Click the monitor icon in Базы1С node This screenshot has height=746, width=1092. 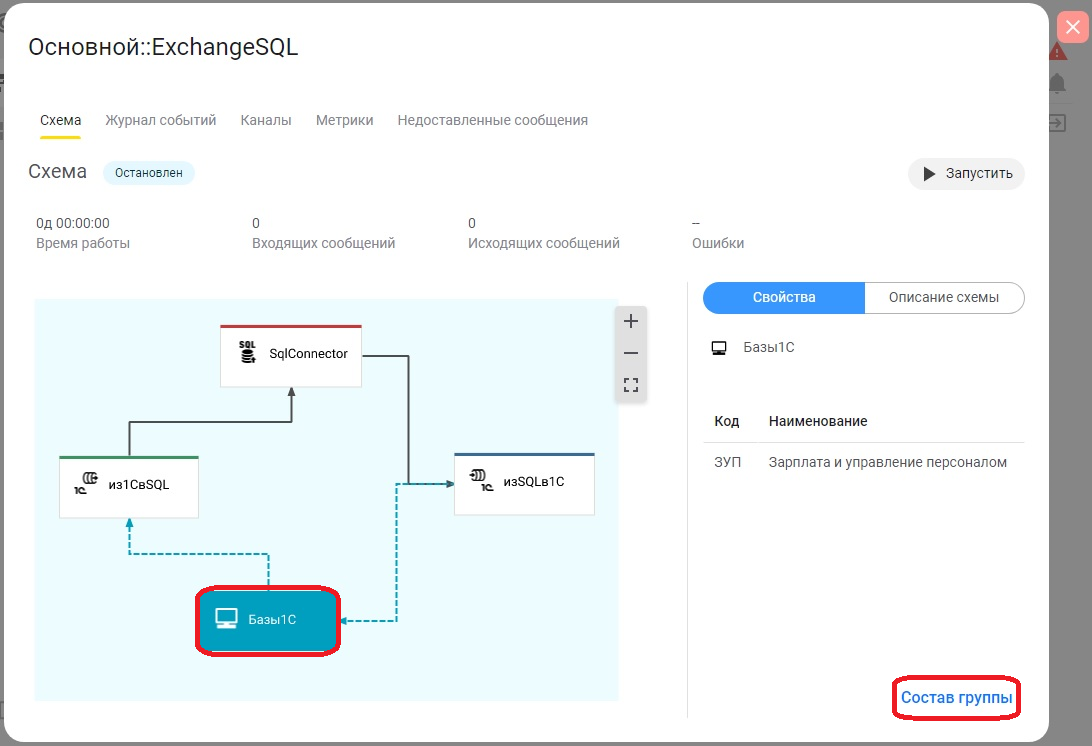(226, 619)
